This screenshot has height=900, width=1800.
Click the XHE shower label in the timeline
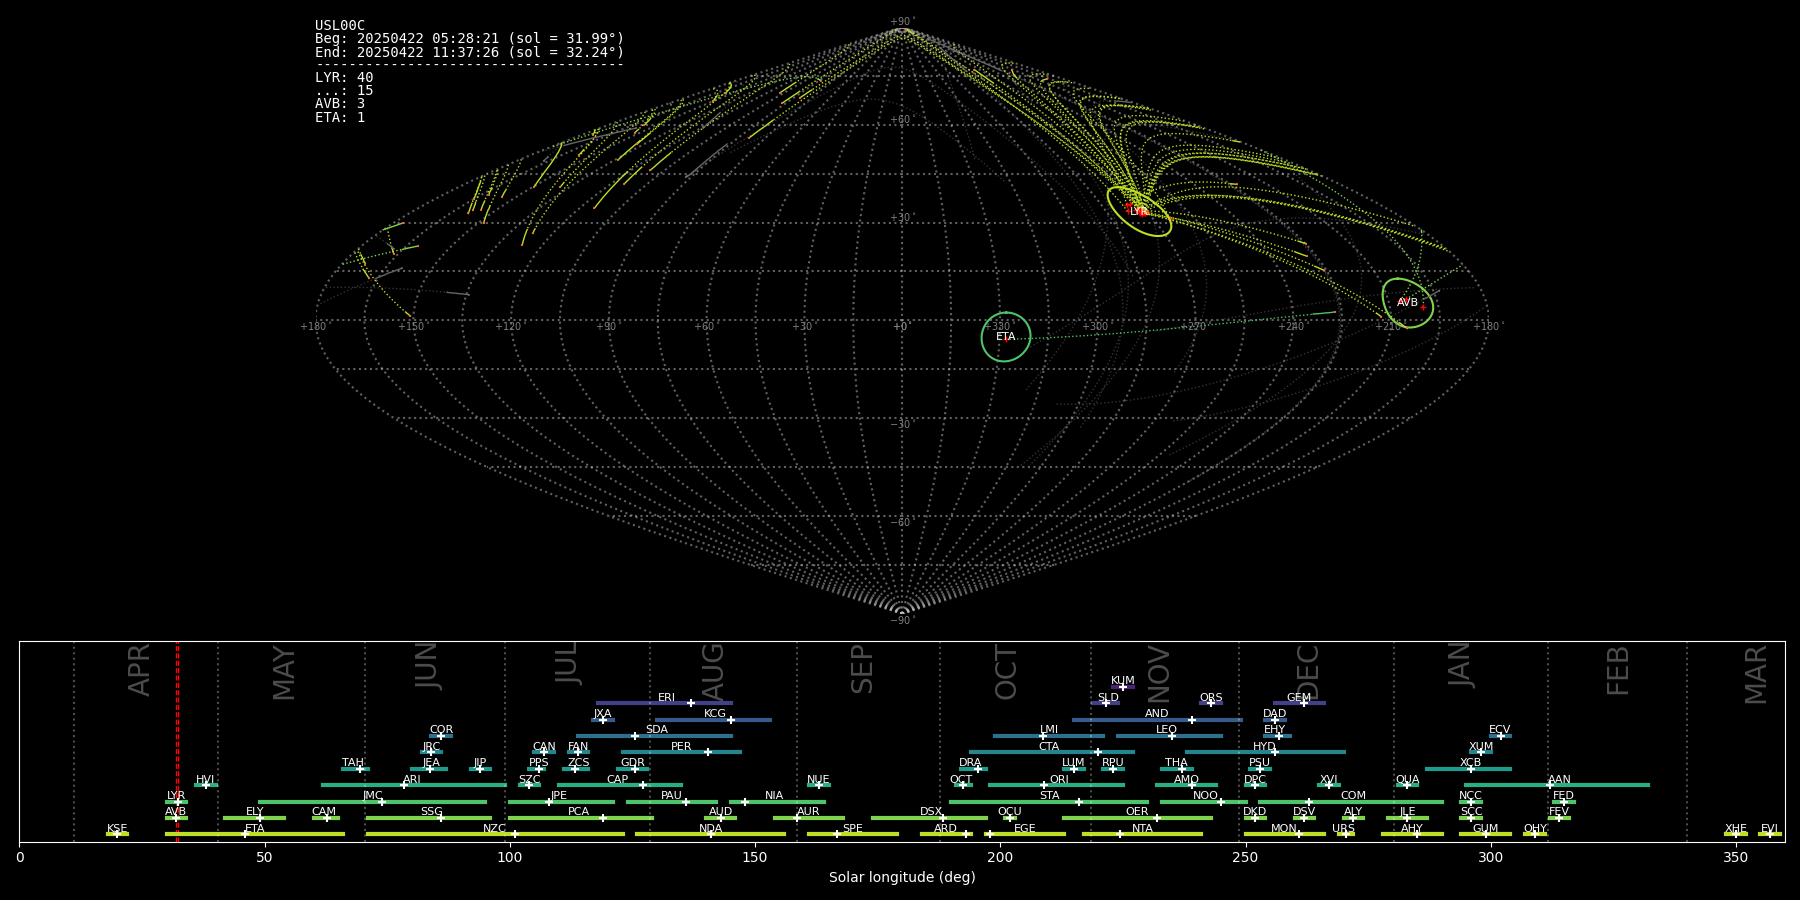[1736, 829]
